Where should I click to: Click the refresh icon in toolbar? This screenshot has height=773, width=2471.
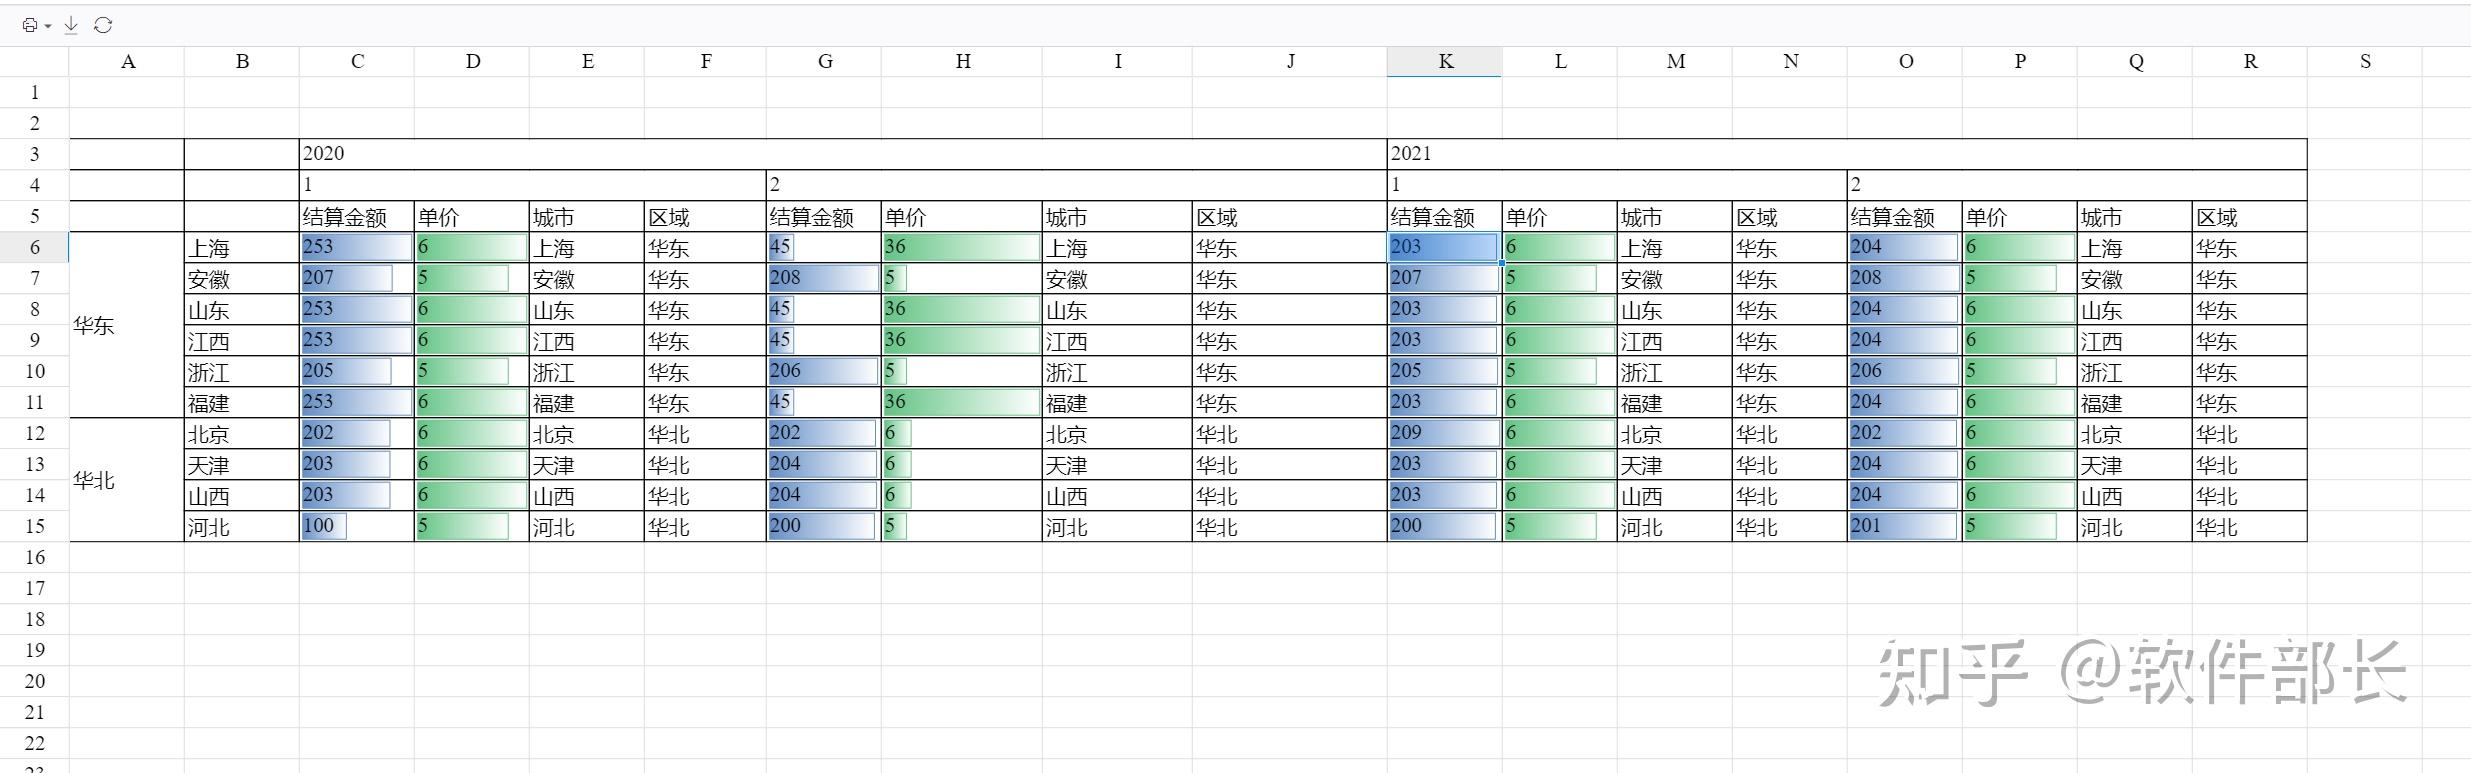103,25
